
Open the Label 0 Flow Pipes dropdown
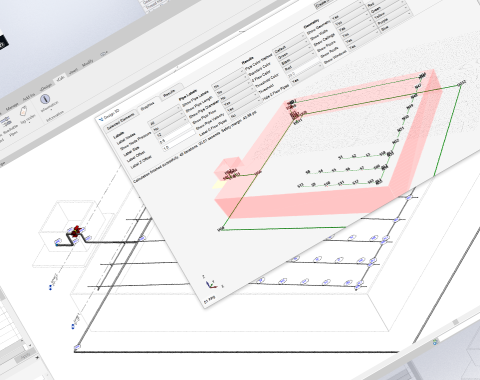pos(247,108)
